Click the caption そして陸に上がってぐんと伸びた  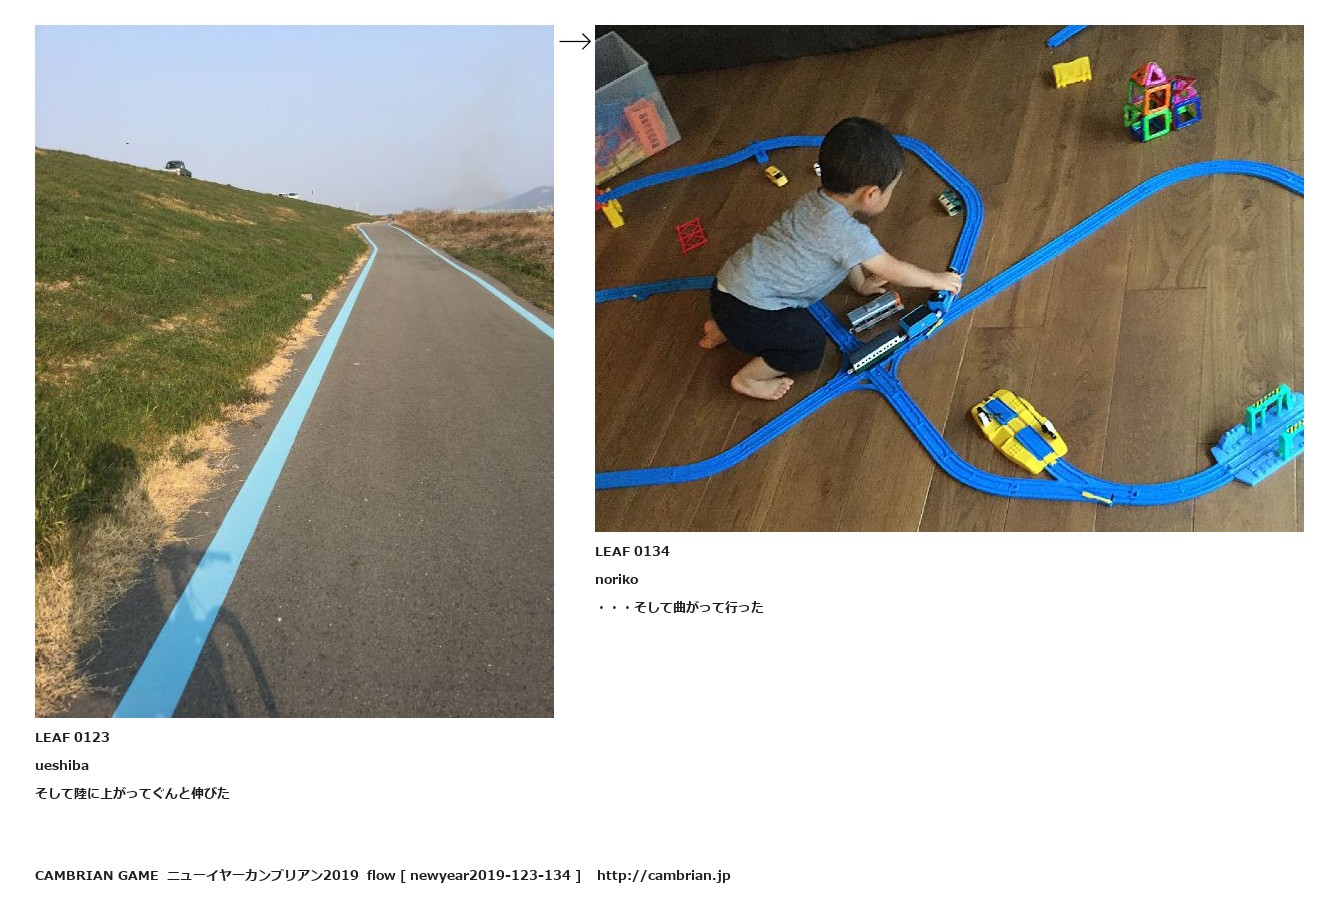pos(132,793)
